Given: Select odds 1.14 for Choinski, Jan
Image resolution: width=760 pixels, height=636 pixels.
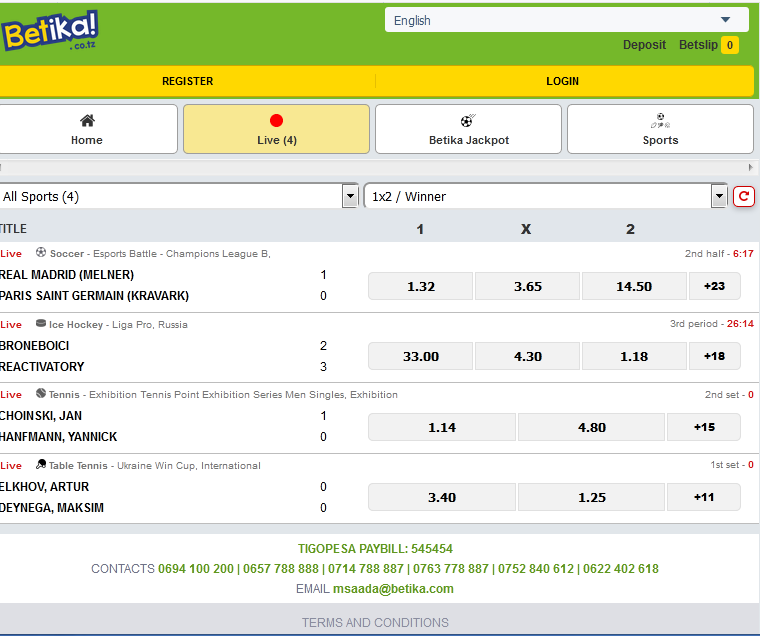Looking at the screenshot, I should [442, 427].
